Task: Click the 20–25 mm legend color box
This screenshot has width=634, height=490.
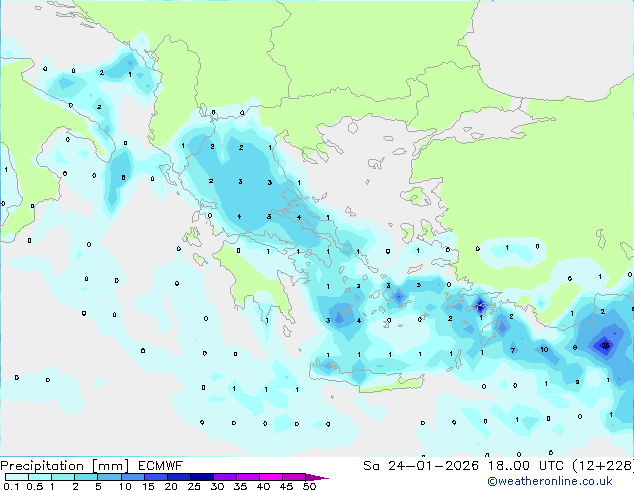Action: coord(179,477)
